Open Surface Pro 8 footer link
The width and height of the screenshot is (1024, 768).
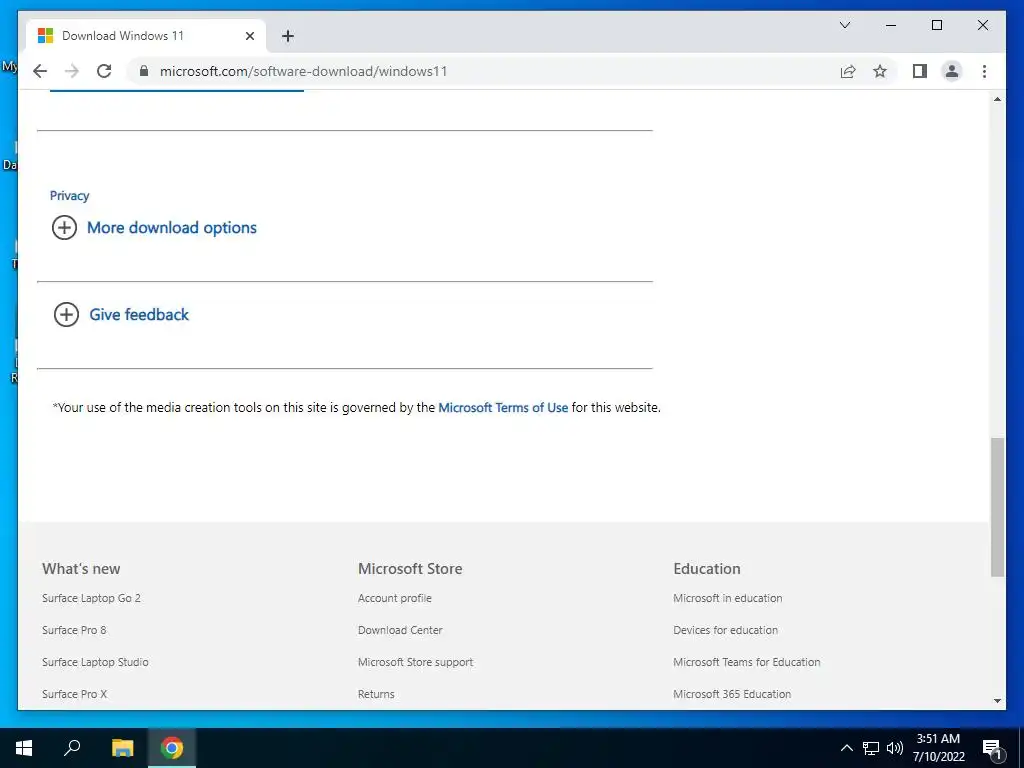(74, 630)
